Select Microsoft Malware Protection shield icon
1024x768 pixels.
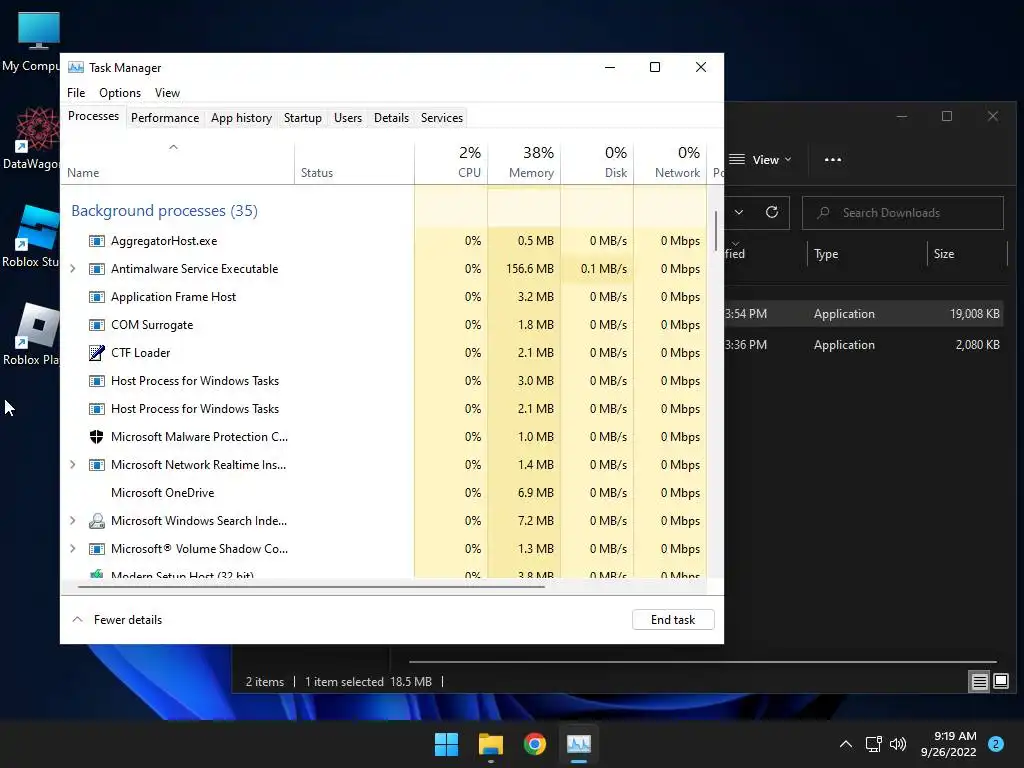tap(97, 437)
